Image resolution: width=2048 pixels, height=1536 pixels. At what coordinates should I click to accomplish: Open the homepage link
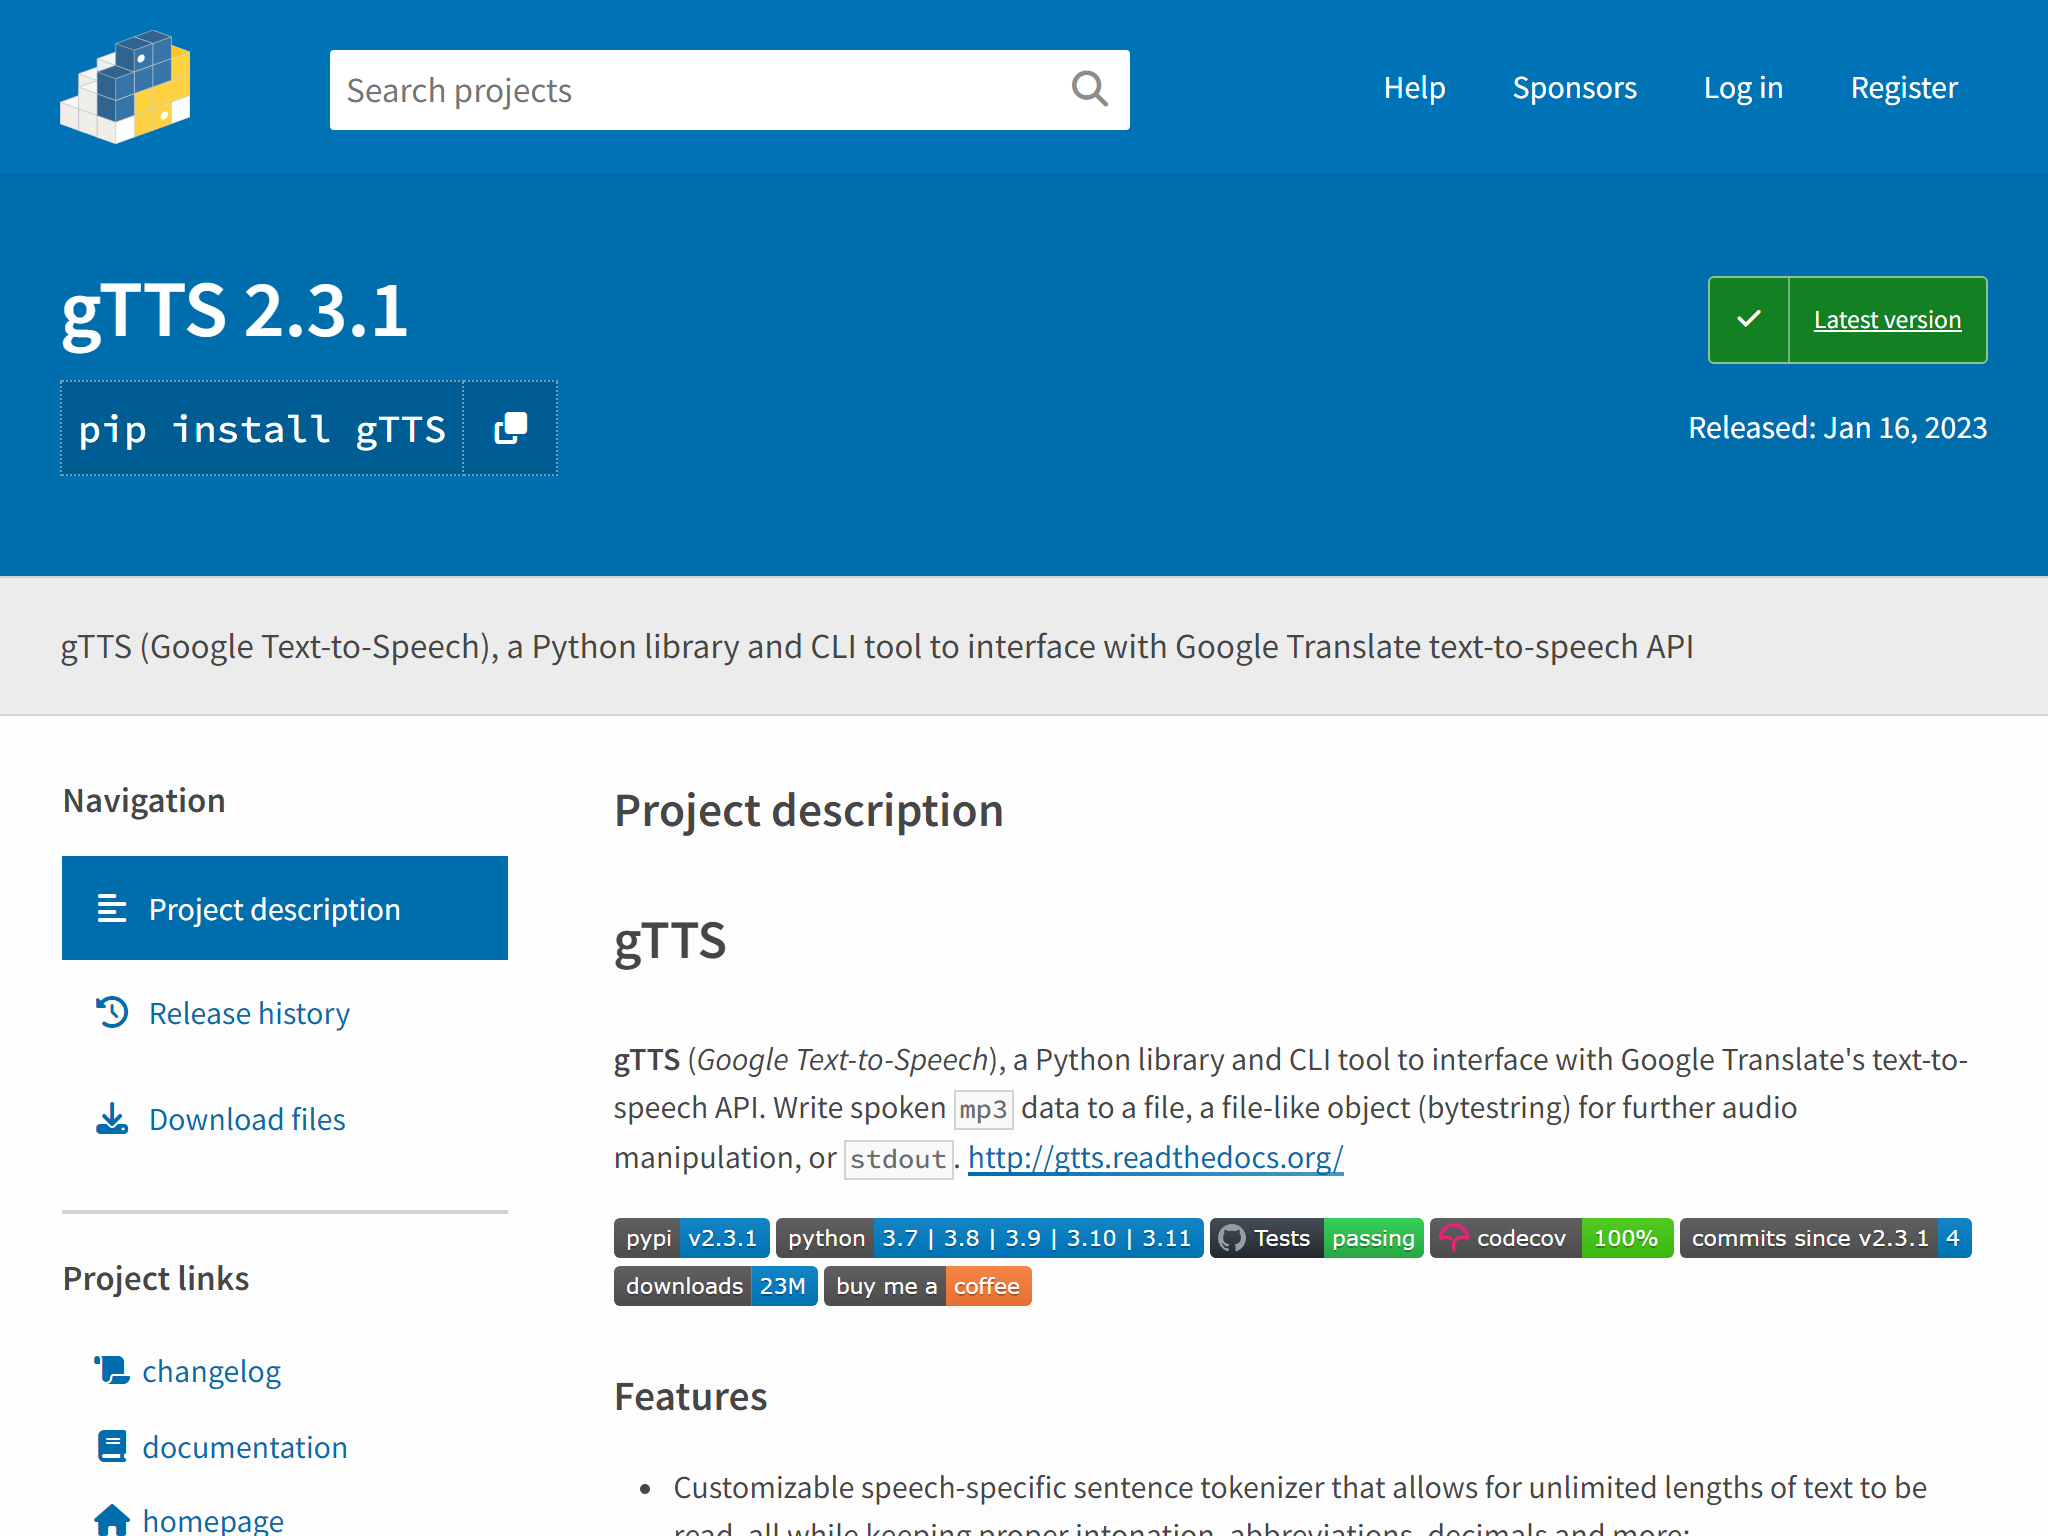click(213, 1520)
